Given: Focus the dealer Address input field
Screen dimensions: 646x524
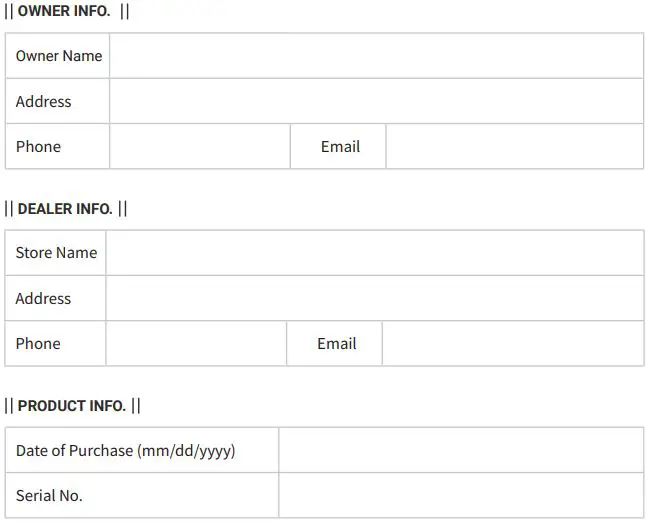Looking at the screenshot, I should pyautogui.click(x=374, y=298).
